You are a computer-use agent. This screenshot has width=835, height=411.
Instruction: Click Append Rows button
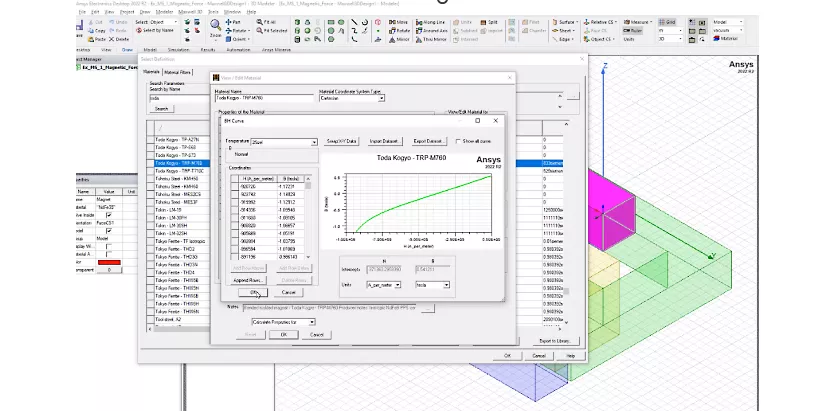click(x=248, y=281)
